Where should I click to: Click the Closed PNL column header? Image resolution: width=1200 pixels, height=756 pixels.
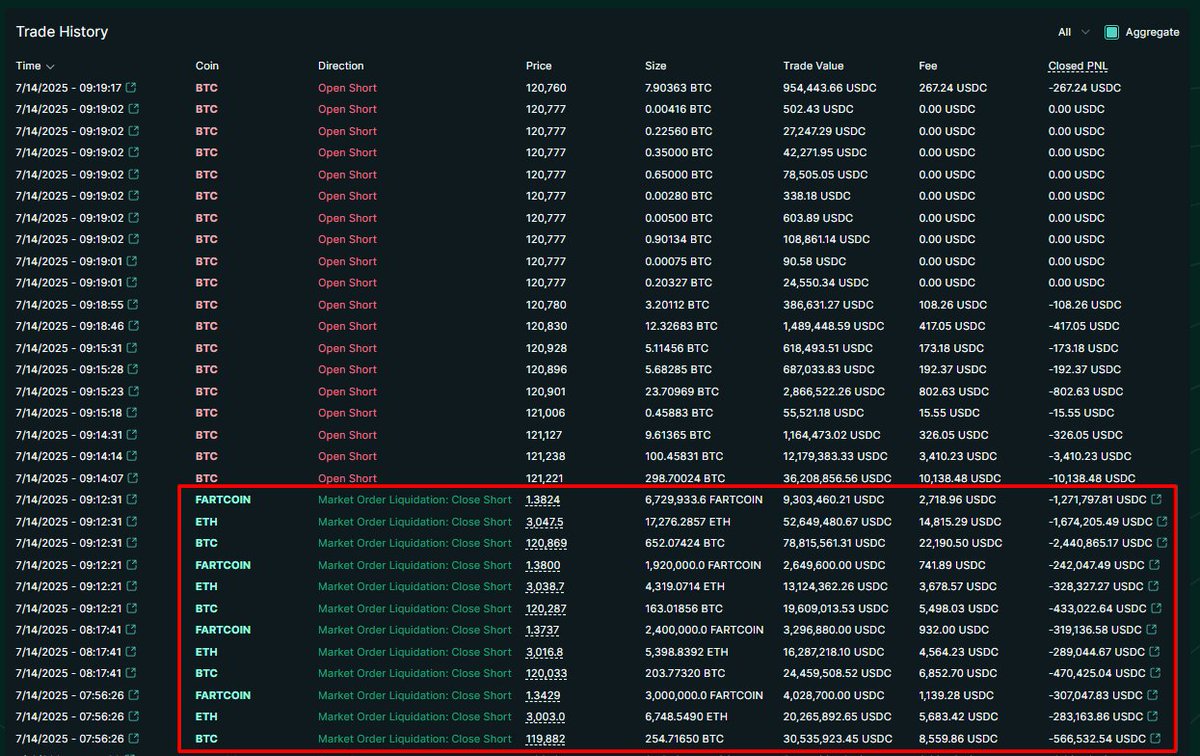(x=1079, y=66)
